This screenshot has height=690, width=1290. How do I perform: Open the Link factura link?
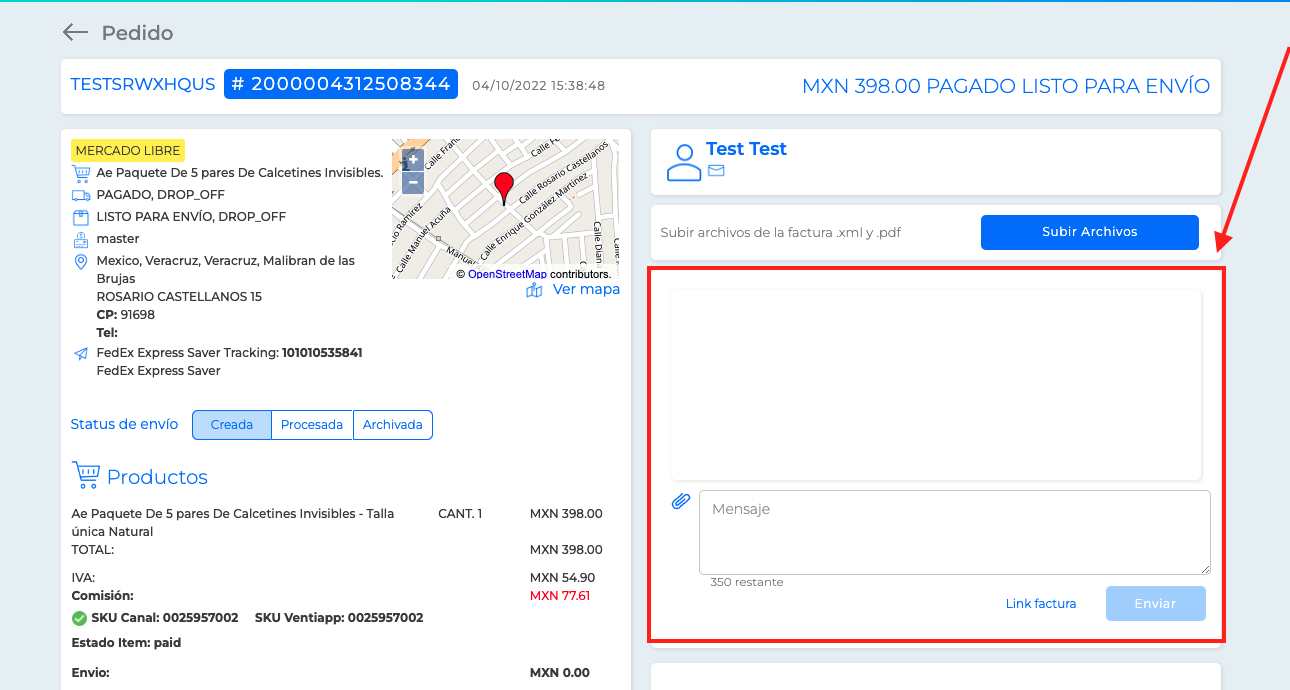[1041, 604]
